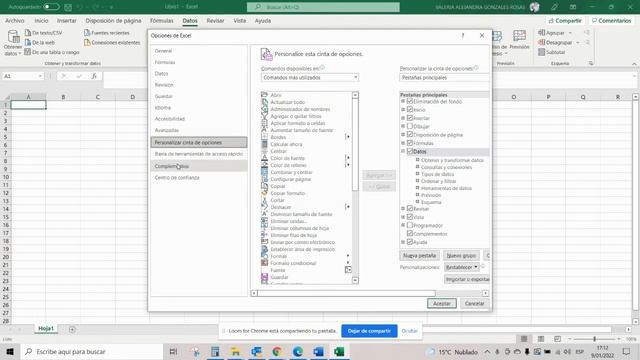The image size is (640, 360).
Task: Click the Previsión ribbon icon
Action: [x=519, y=40]
